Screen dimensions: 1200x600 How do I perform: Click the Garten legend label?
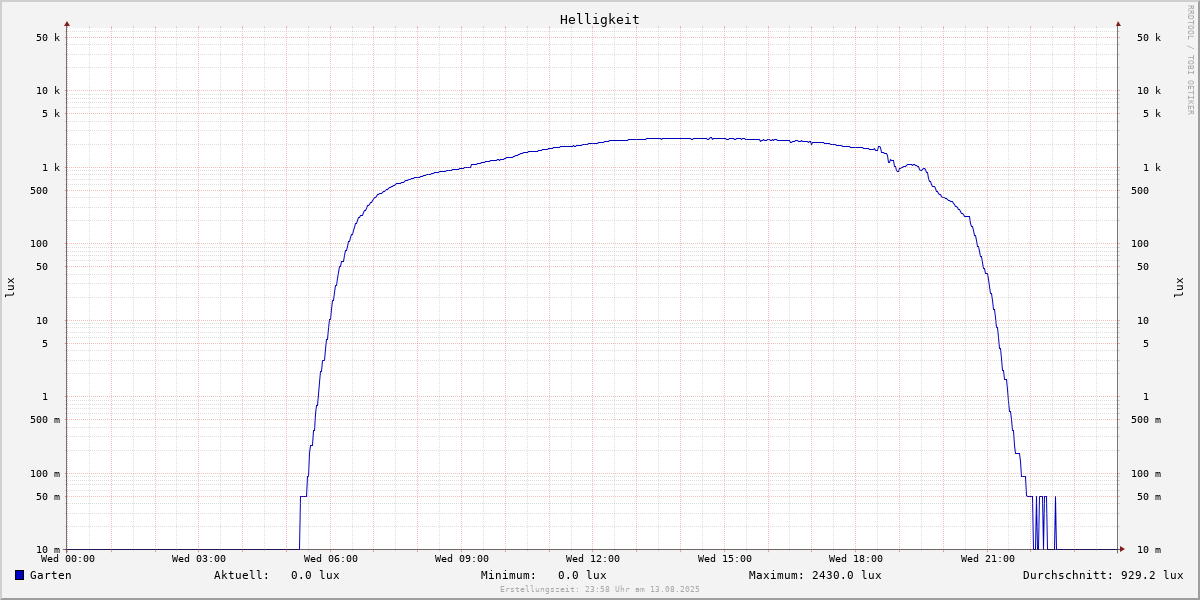[50, 575]
